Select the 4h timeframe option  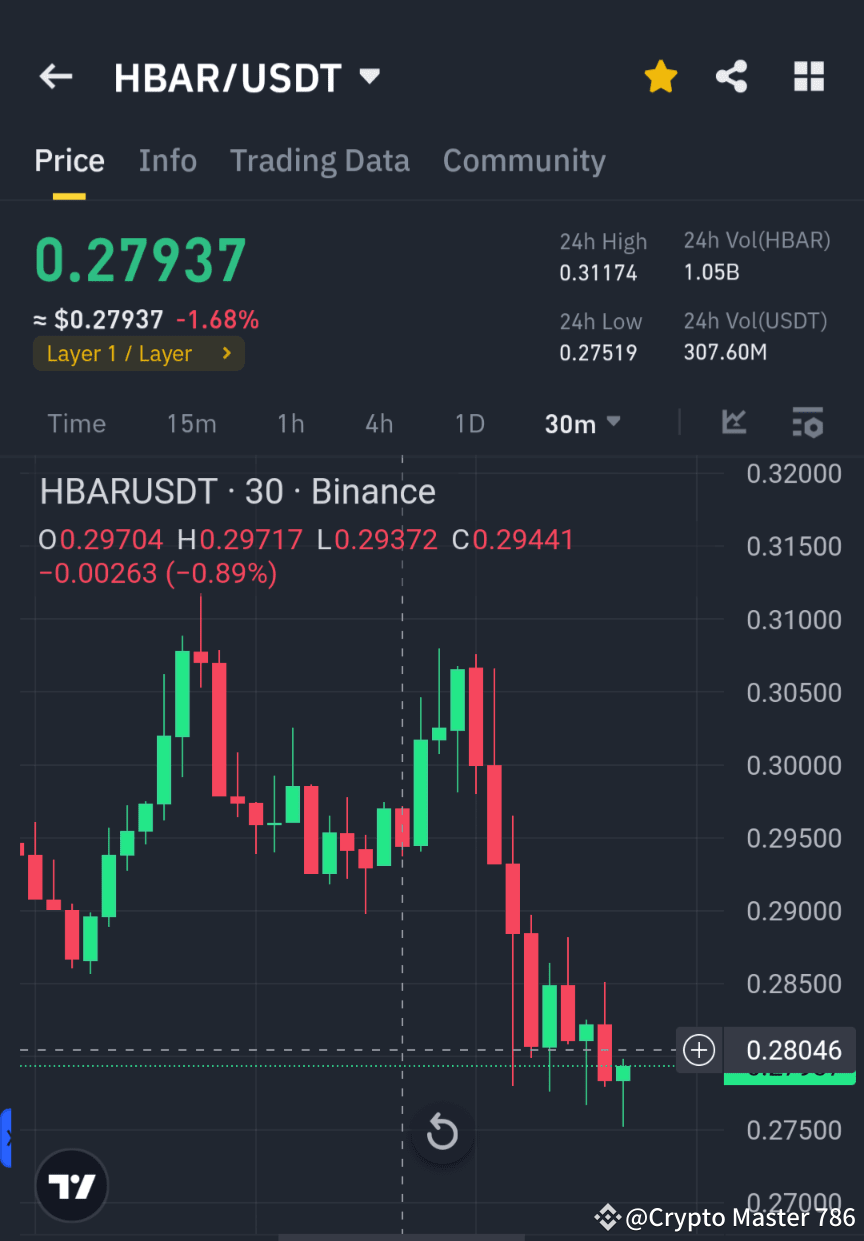pos(378,423)
